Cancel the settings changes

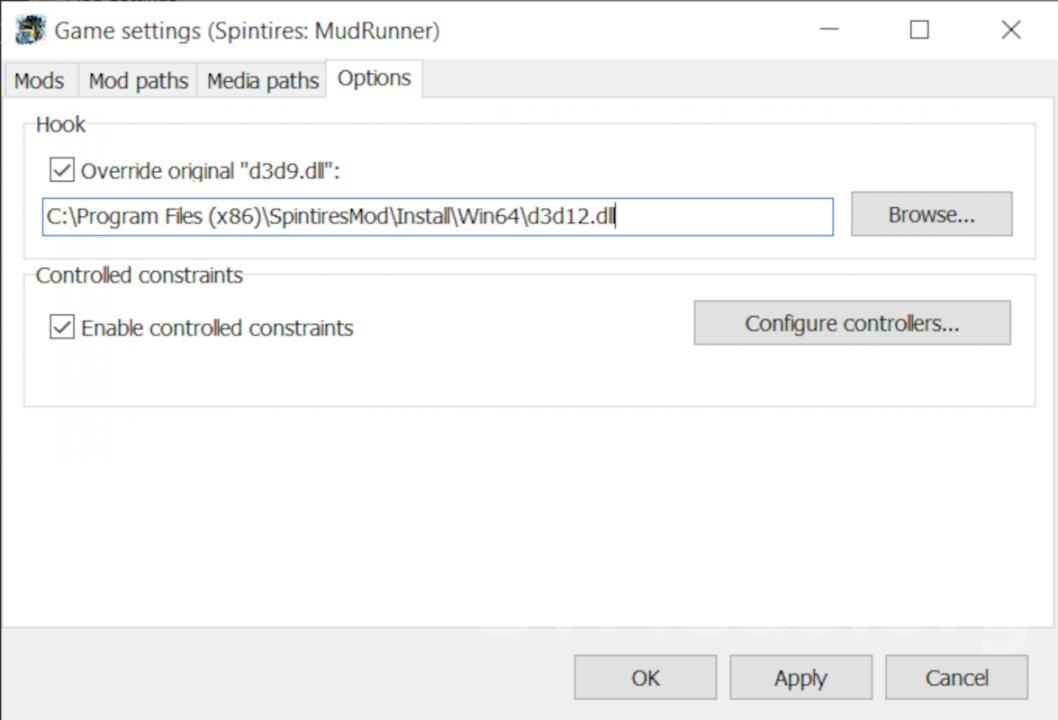click(x=956, y=678)
